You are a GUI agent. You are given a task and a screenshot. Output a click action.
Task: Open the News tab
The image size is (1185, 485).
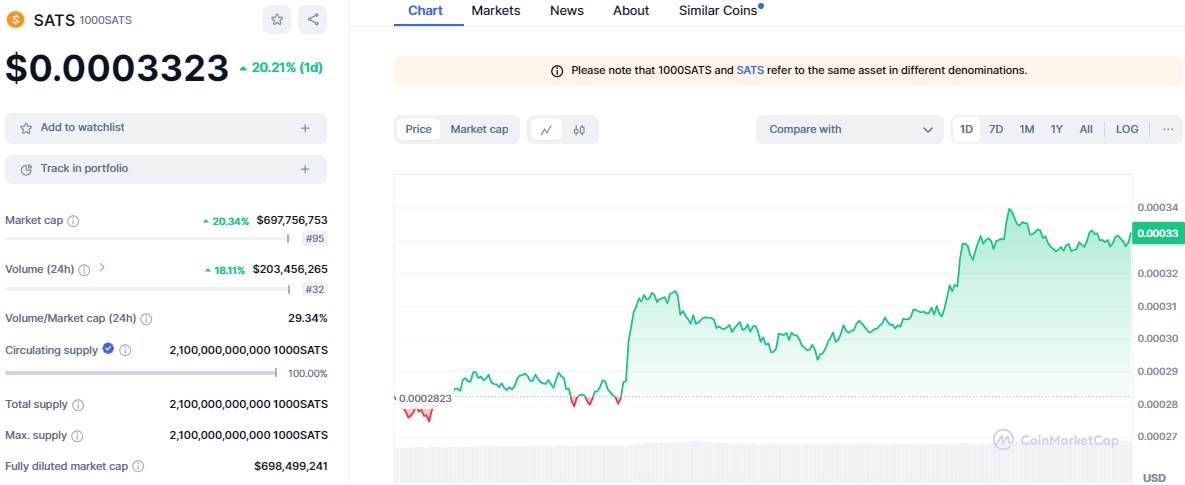click(567, 11)
